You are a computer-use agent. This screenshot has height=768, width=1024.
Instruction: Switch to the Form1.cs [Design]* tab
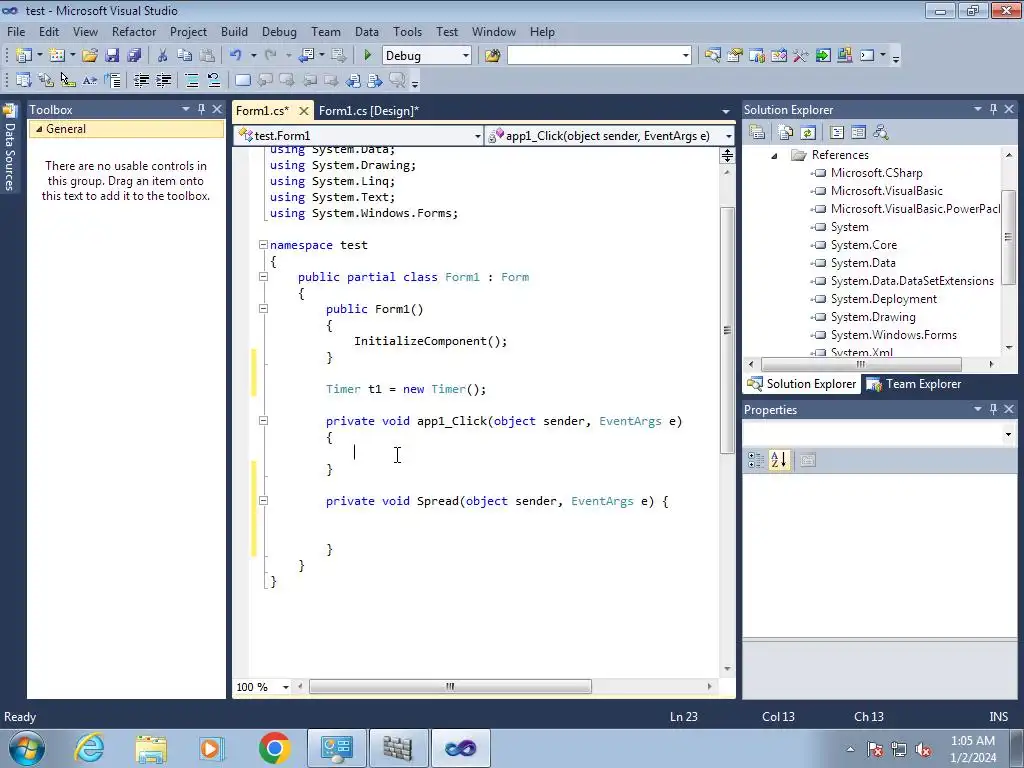[369, 110]
